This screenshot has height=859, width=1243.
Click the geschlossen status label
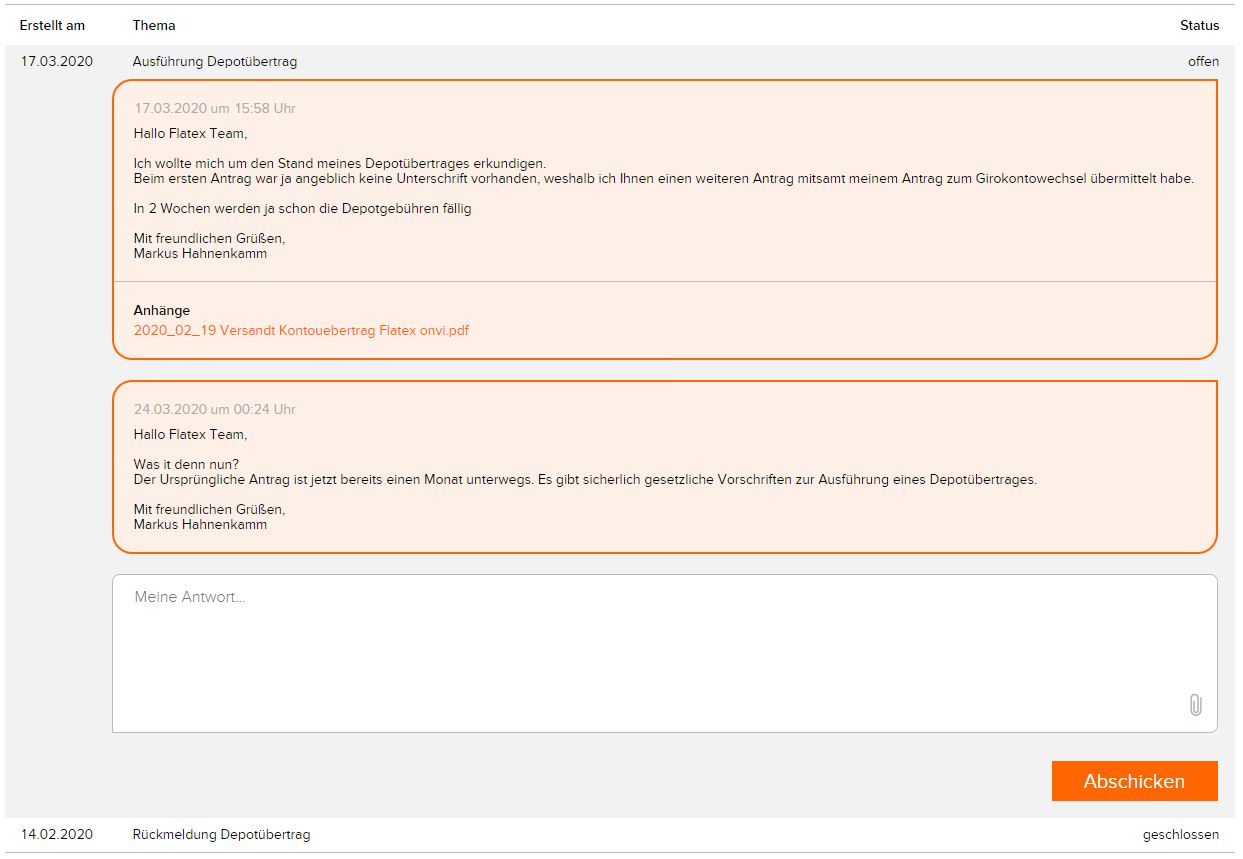pyautogui.click(x=1181, y=834)
